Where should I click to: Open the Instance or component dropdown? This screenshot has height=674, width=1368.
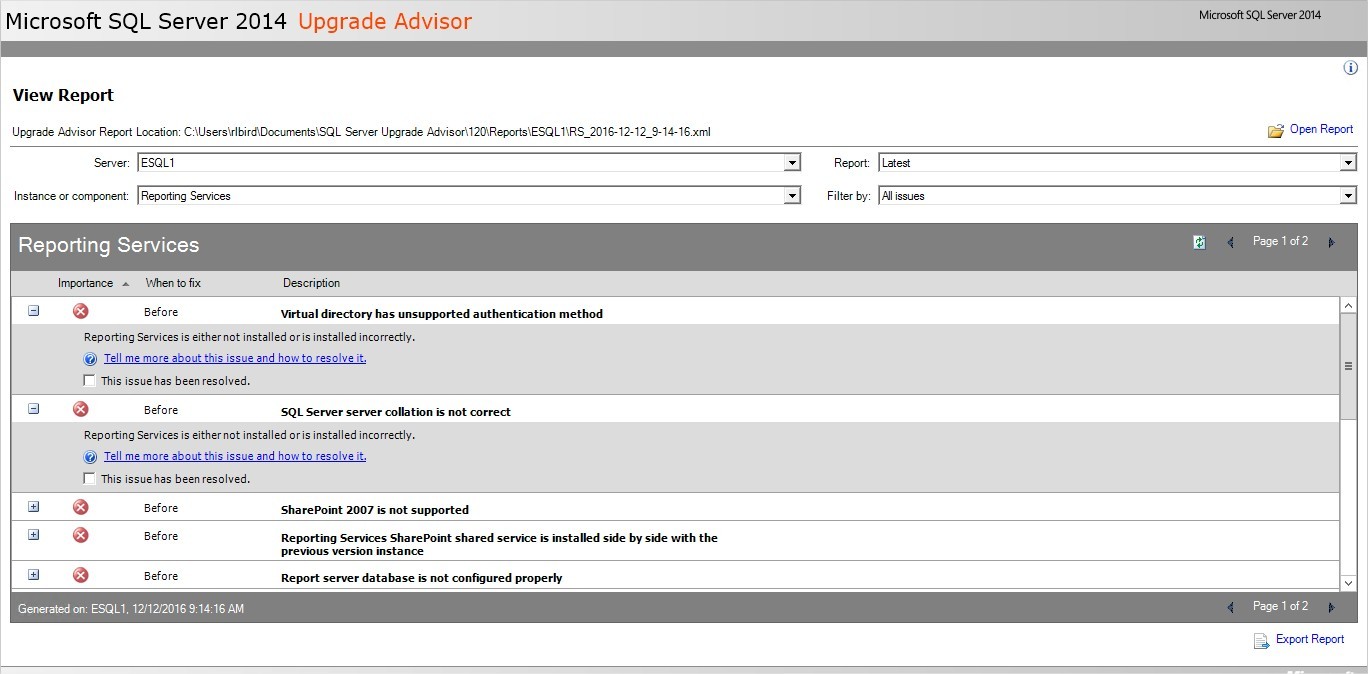click(x=469, y=196)
